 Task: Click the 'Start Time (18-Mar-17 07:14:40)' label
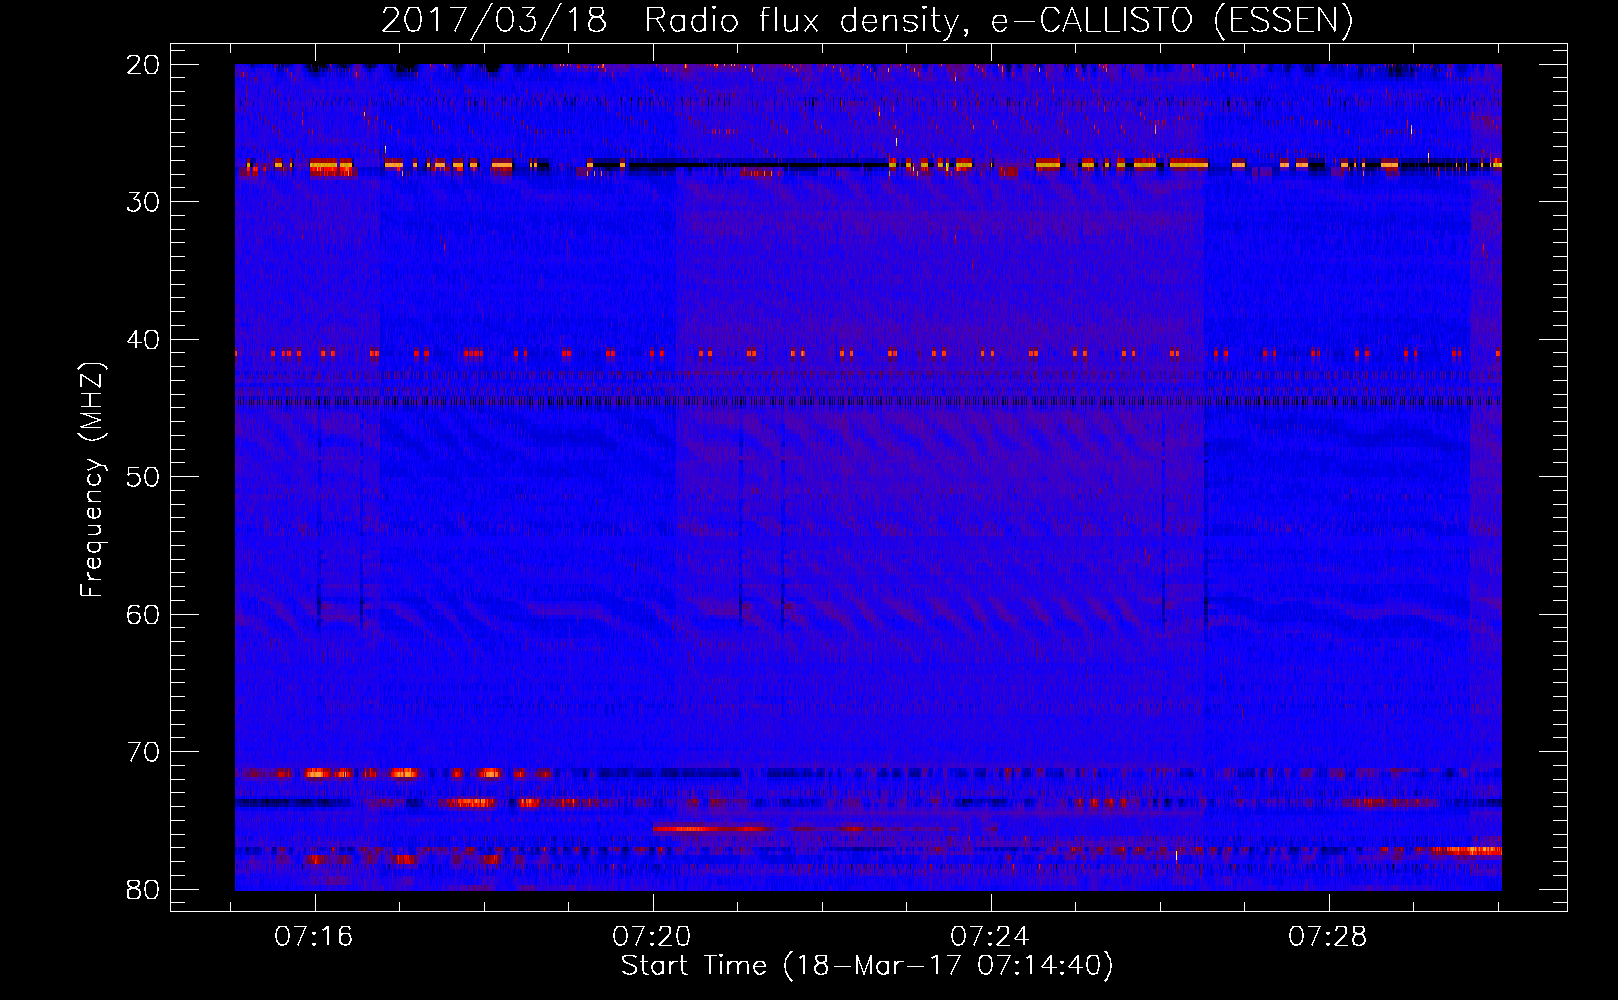[x=867, y=966]
